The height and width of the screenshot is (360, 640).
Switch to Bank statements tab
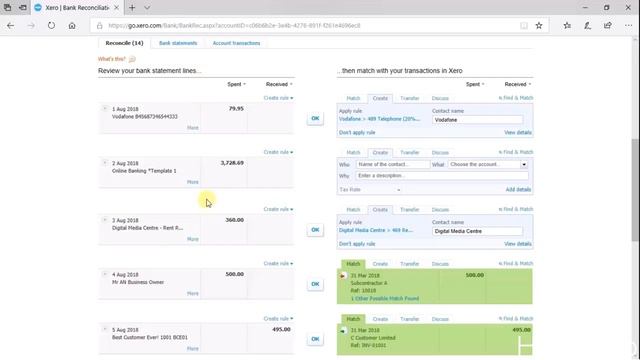(178, 43)
